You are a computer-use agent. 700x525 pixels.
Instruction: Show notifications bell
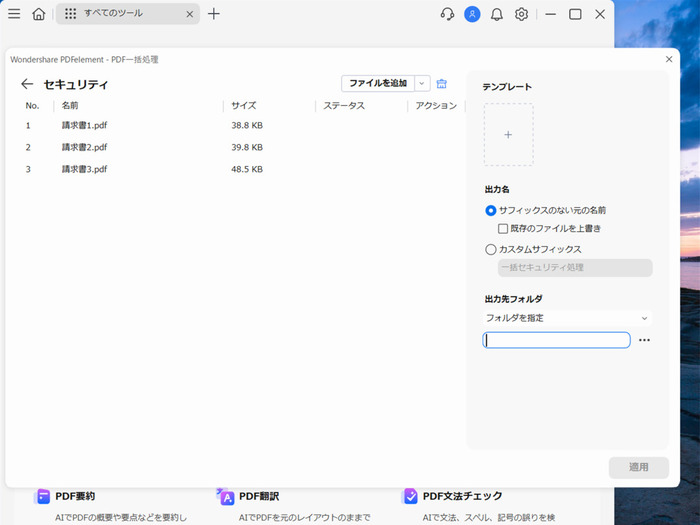[497, 14]
